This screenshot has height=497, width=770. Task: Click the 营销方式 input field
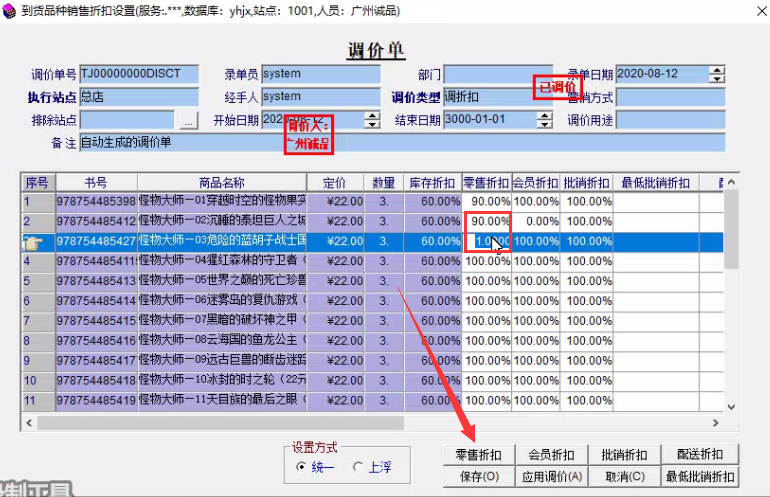(x=670, y=97)
